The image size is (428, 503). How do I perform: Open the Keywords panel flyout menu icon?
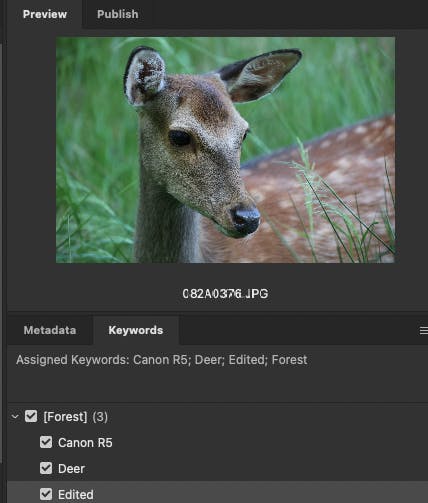pos(424,330)
